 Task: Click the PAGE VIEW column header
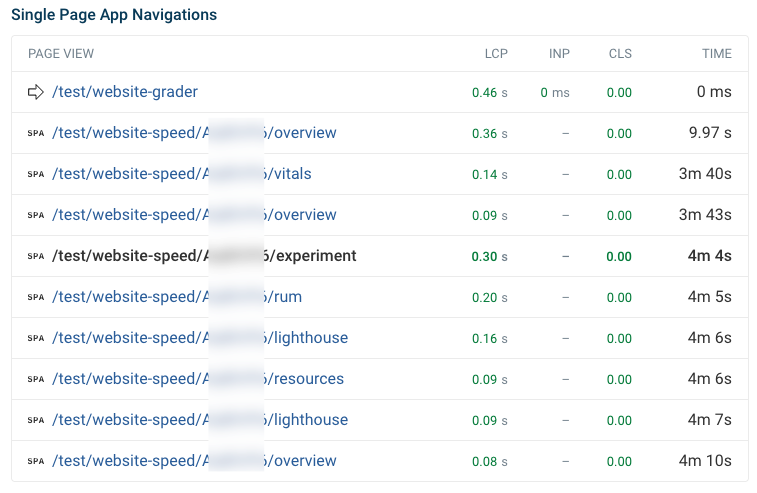coord(61,54)
